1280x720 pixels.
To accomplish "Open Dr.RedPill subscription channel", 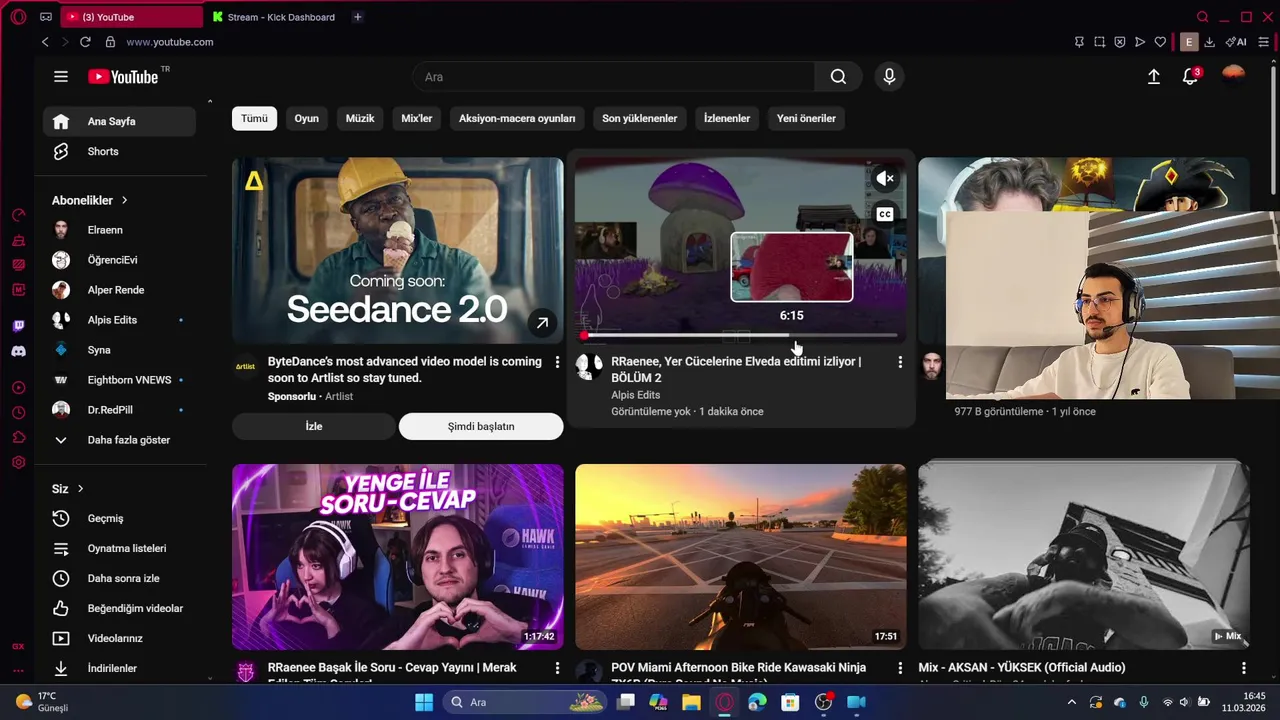I will pos(119,410).
